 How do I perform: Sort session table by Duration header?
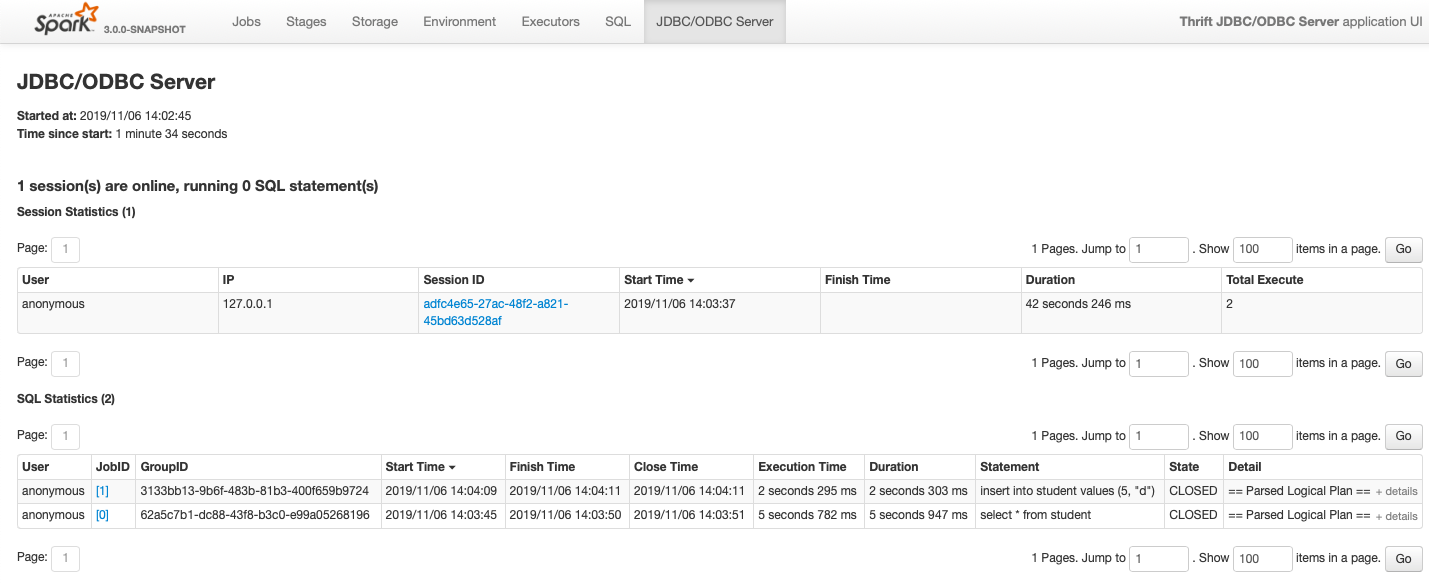(x=1050, y=280)
